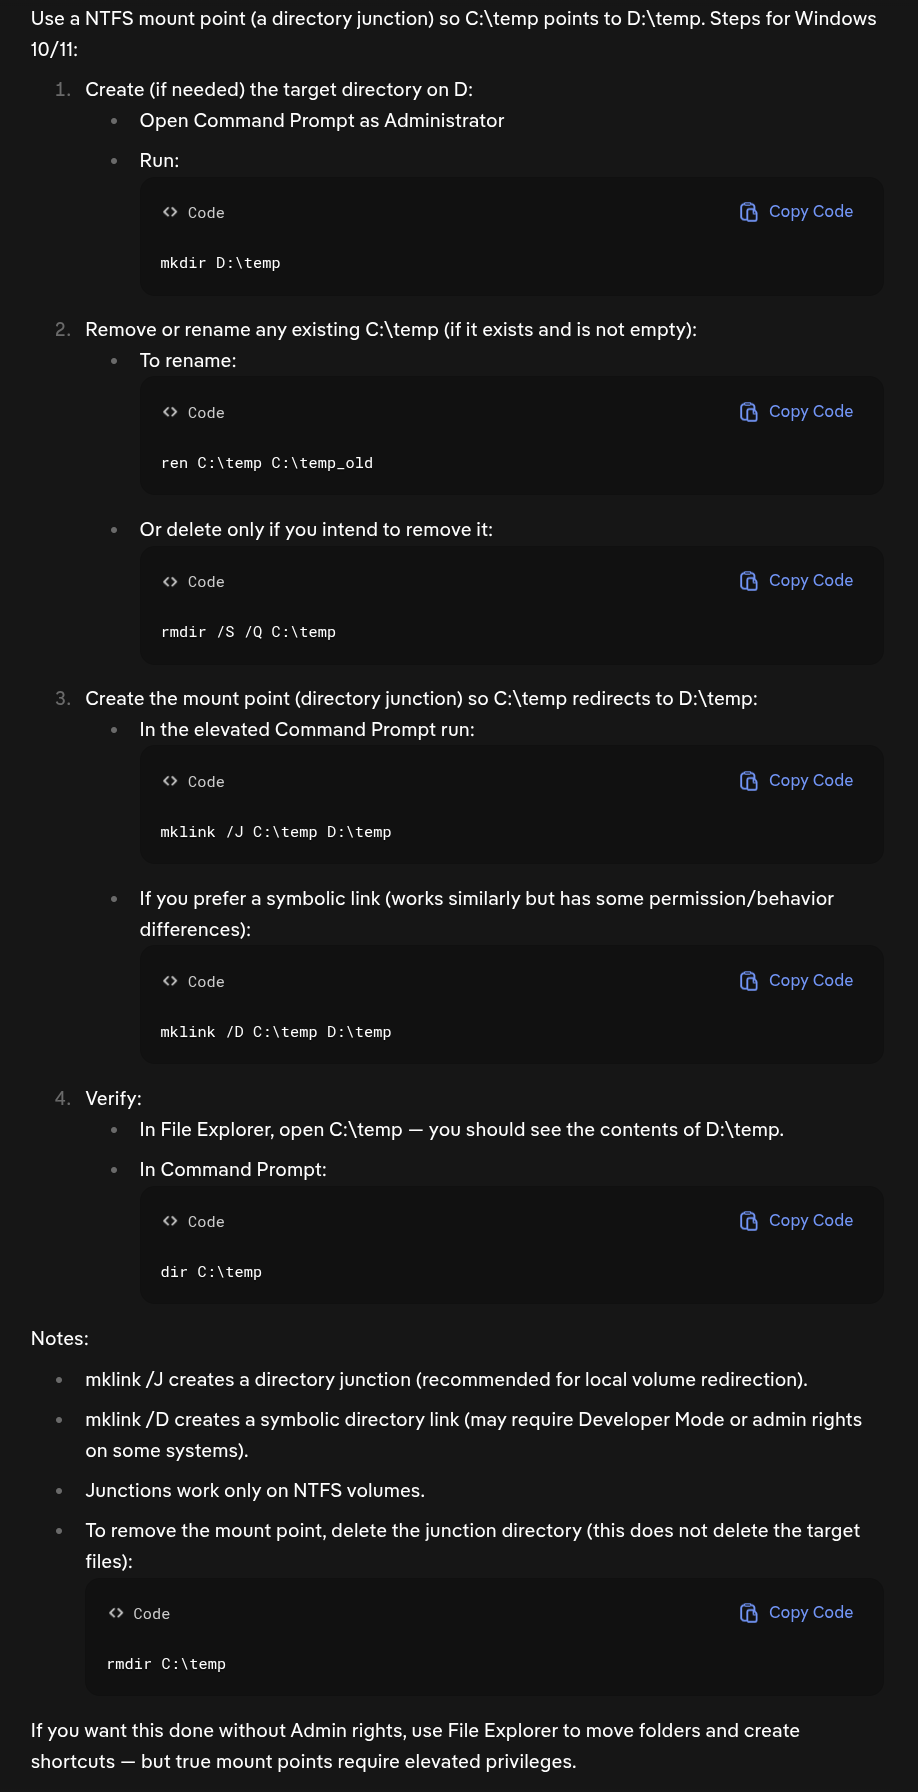918x1792 pixels.
Task: Click the code brackets icon above rmdir /S /Q
Action: click(170, 581)
